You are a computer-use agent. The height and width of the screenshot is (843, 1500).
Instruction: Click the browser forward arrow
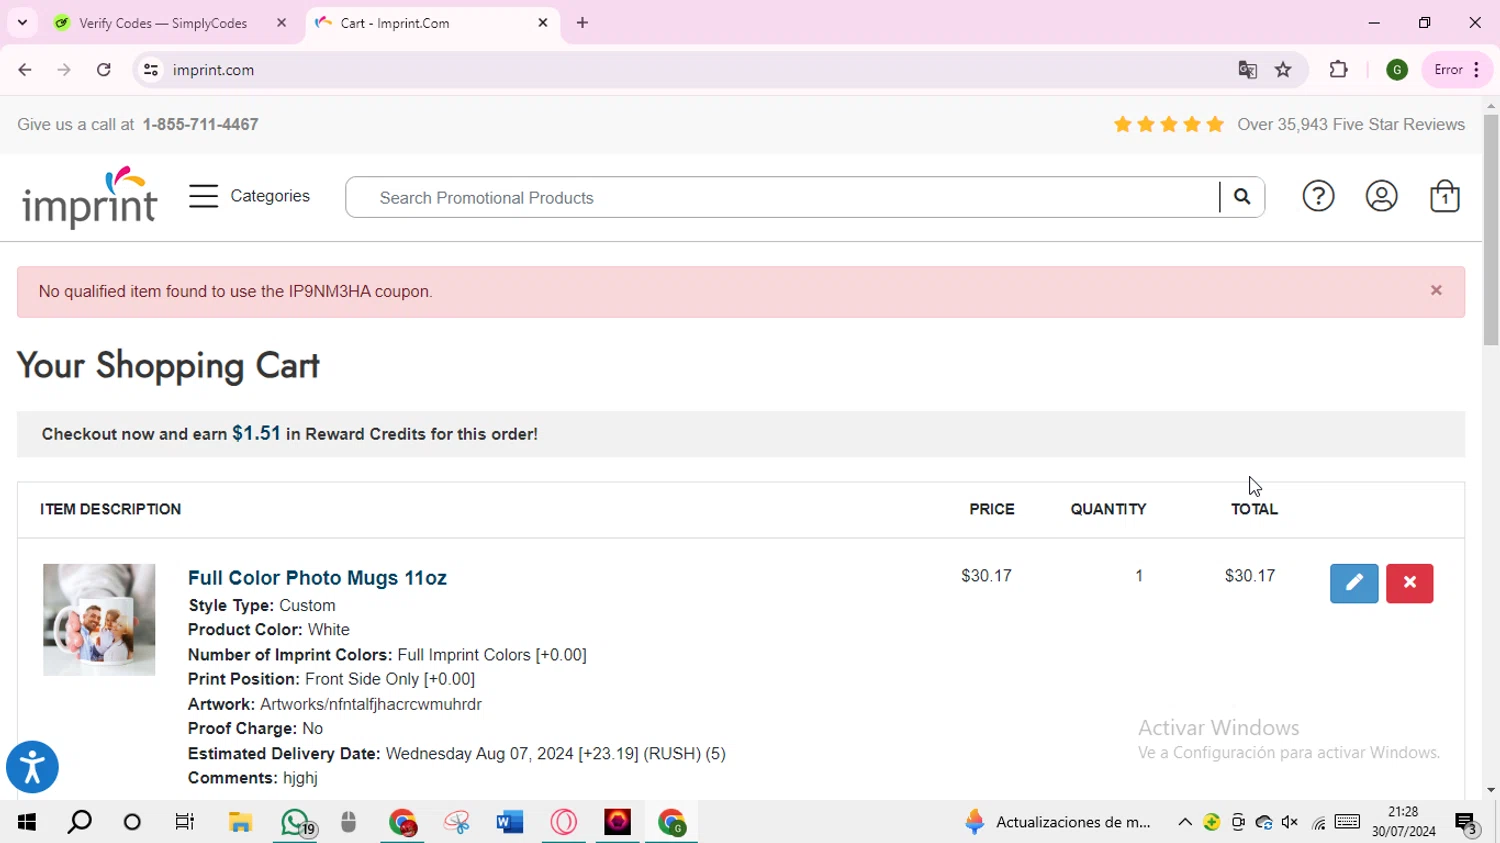tap(64, 70)
